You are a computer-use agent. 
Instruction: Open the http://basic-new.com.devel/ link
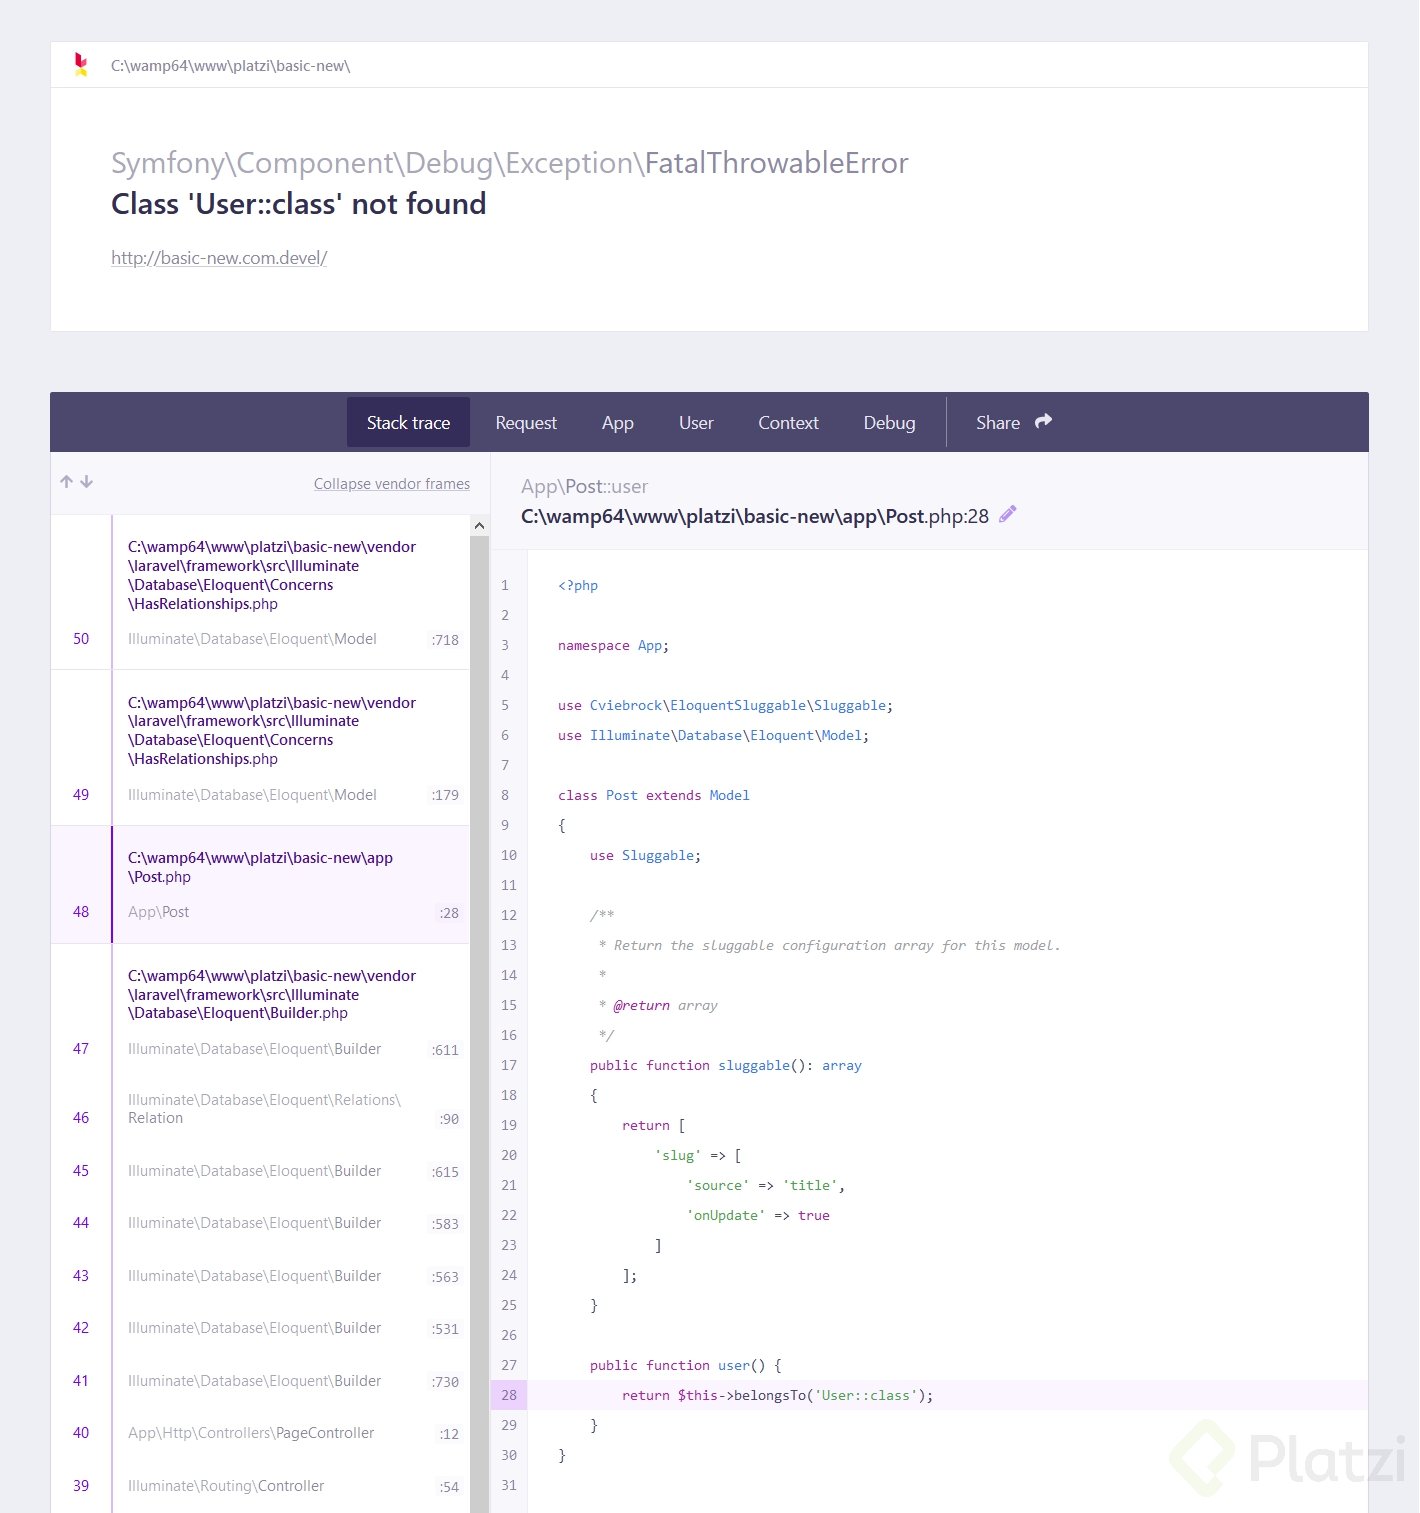218,257
